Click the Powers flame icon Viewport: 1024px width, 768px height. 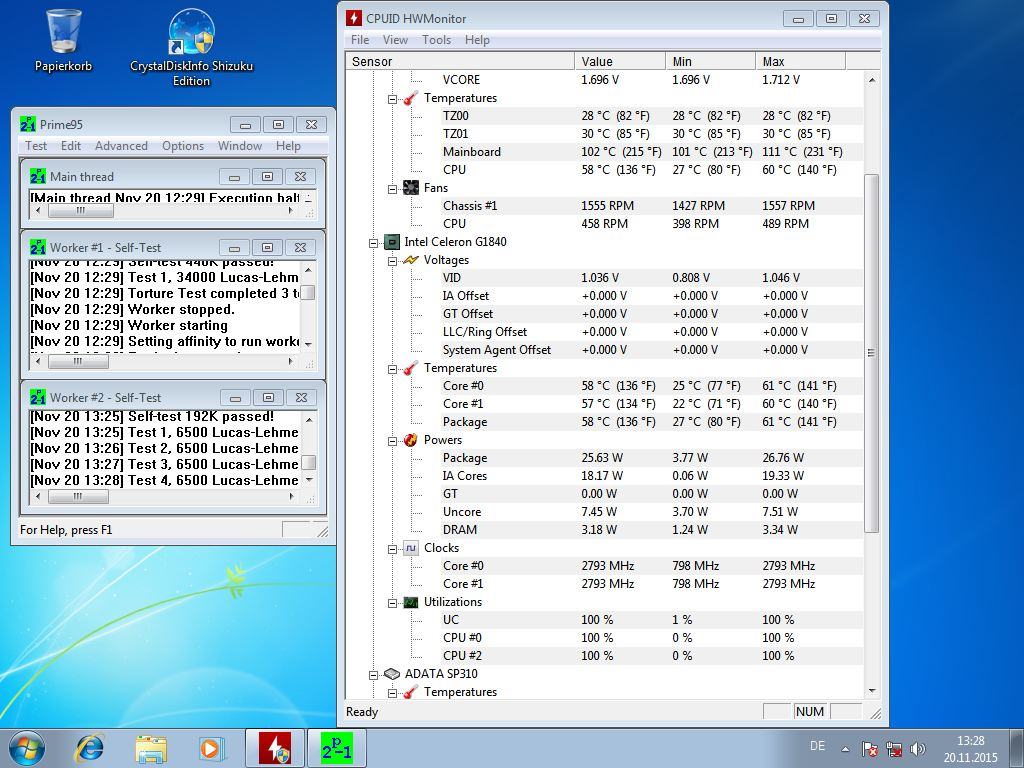411,440
